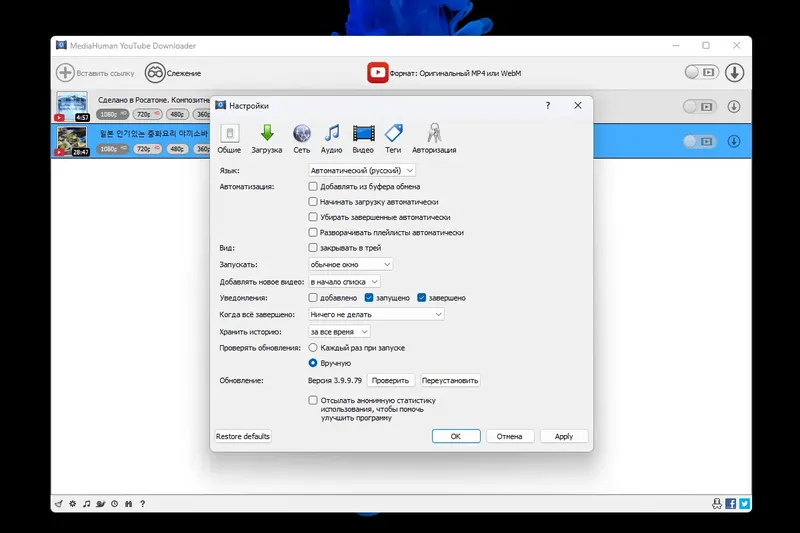
Task: Download the Korean-titled video row
Action: point(734,141)
